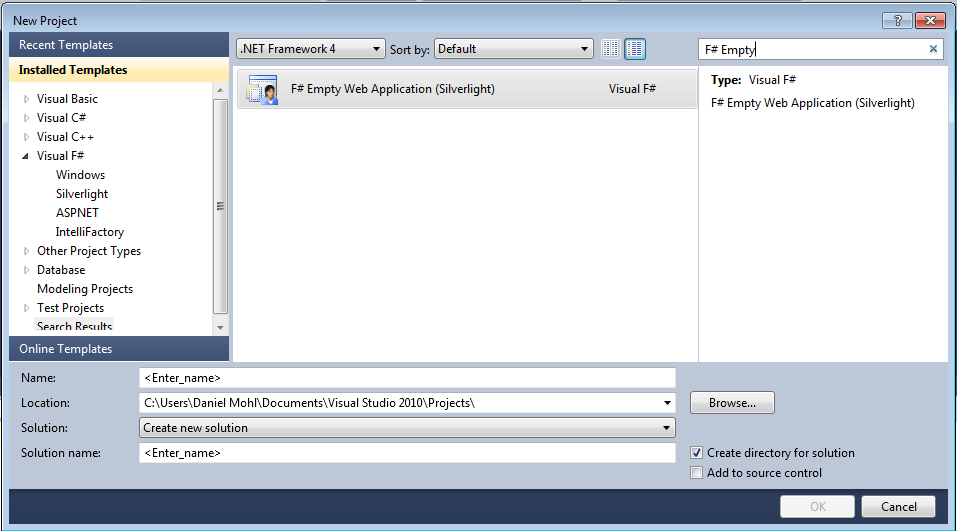
Task: Click the project Name input field
Action: [407, 378]
